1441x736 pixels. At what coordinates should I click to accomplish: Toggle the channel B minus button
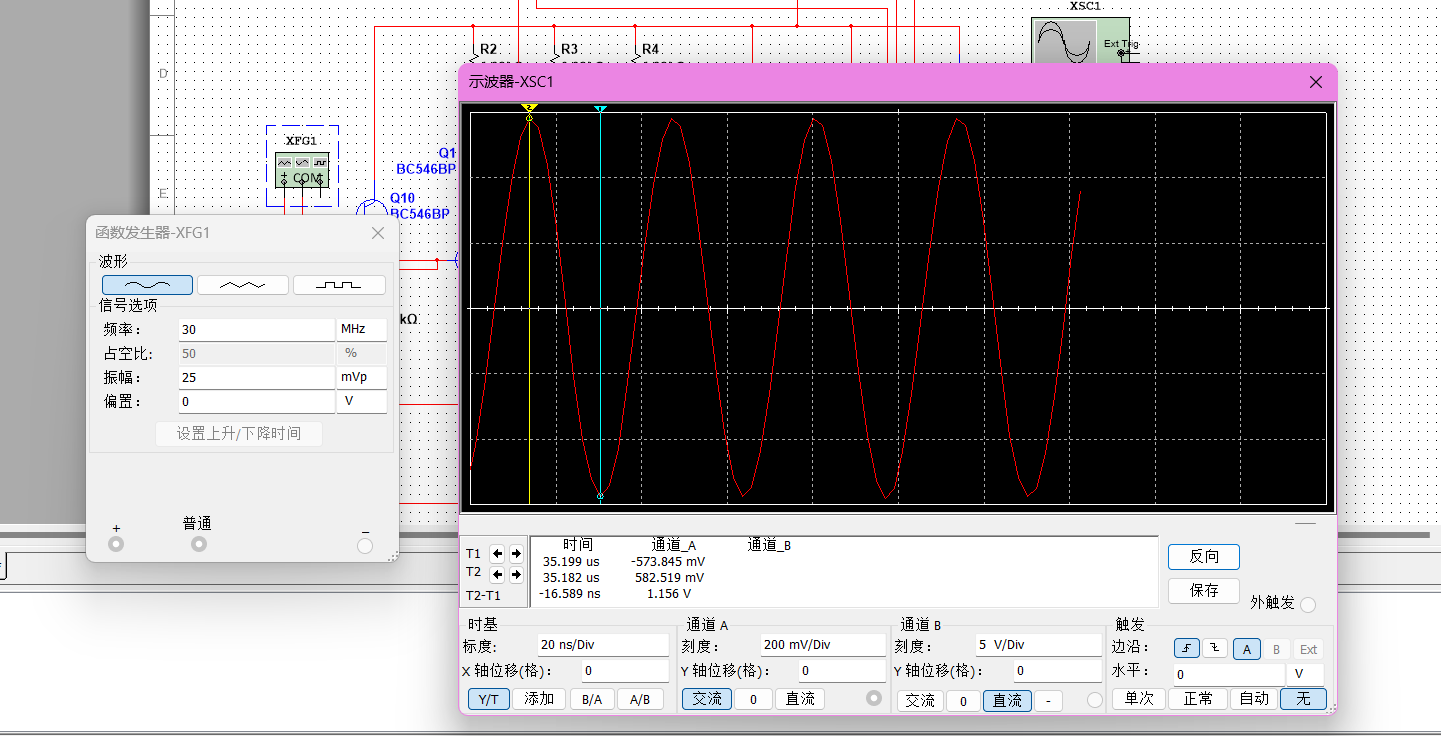click(x=1048, y=701)
